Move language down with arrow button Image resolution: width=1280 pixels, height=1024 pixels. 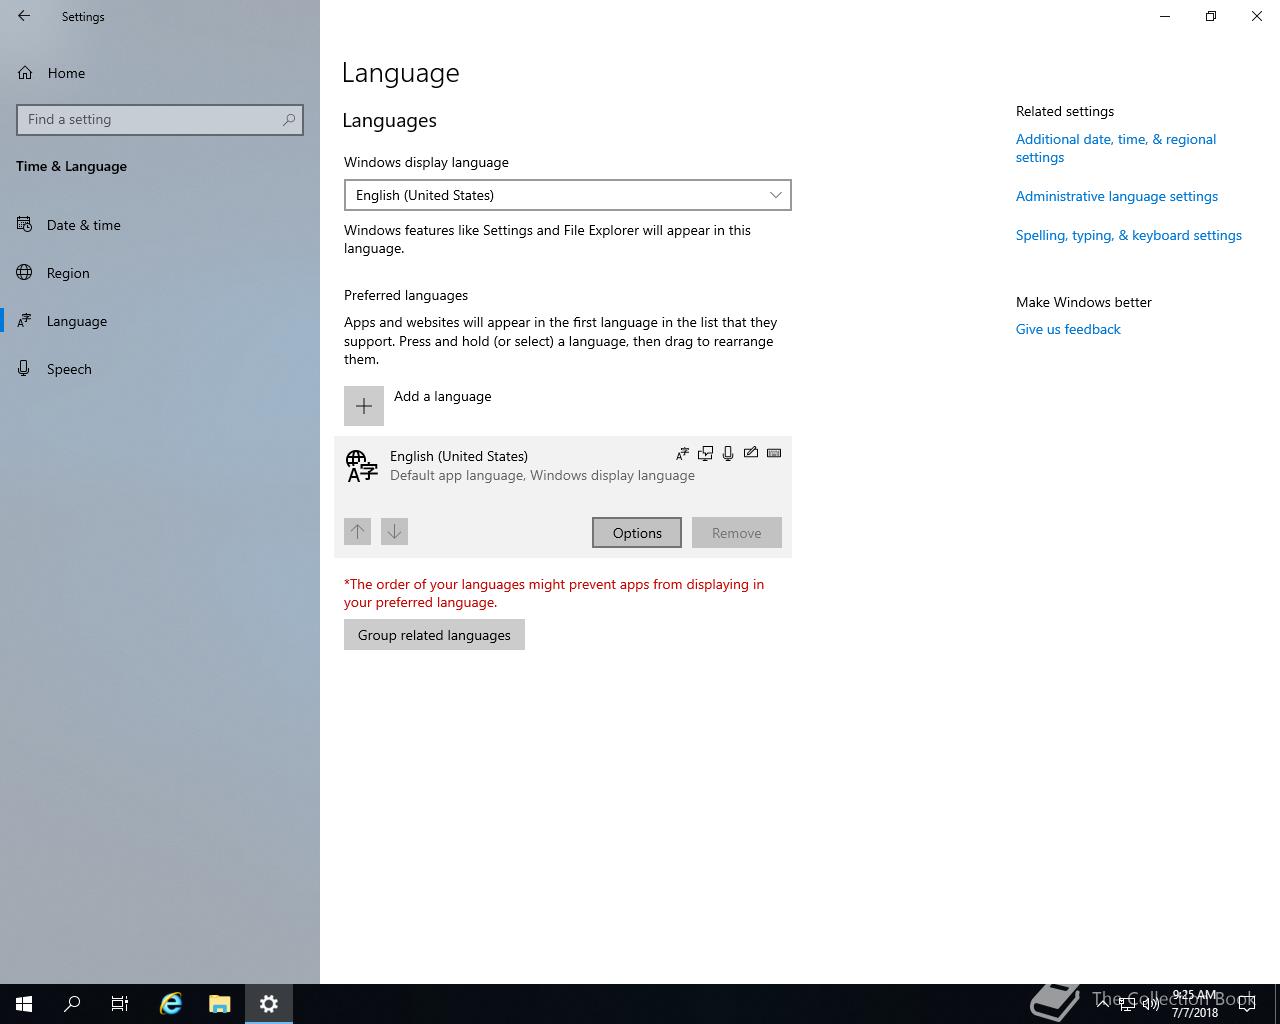[x=394, y=531]
